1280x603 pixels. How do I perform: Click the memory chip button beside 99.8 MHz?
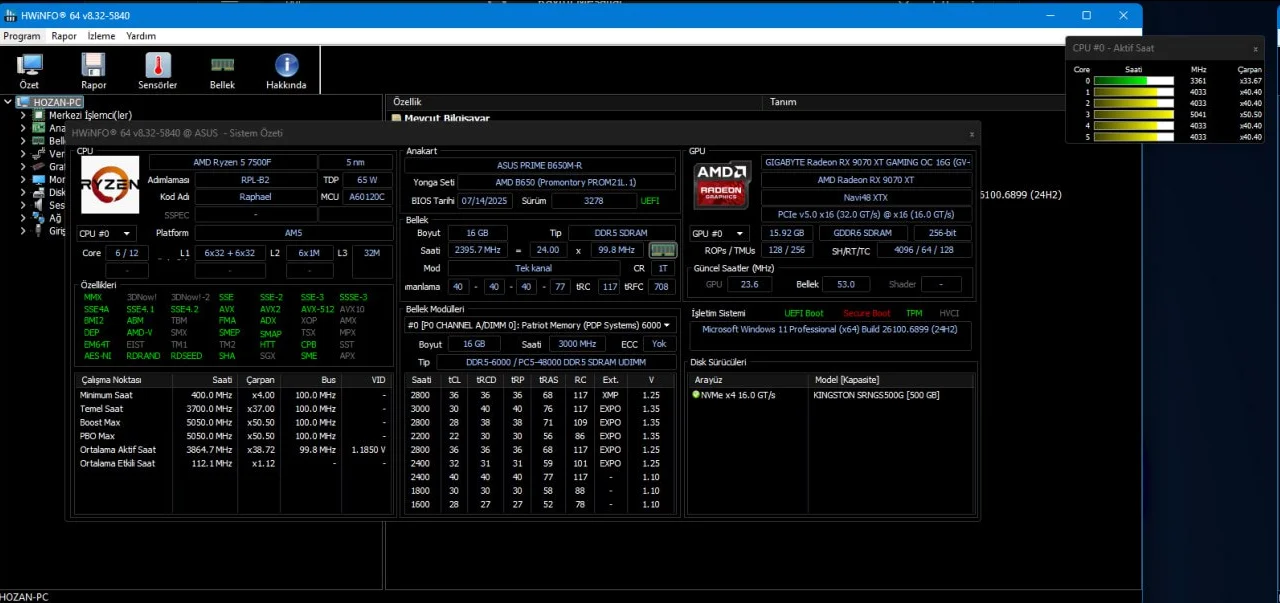coord(662,250)
